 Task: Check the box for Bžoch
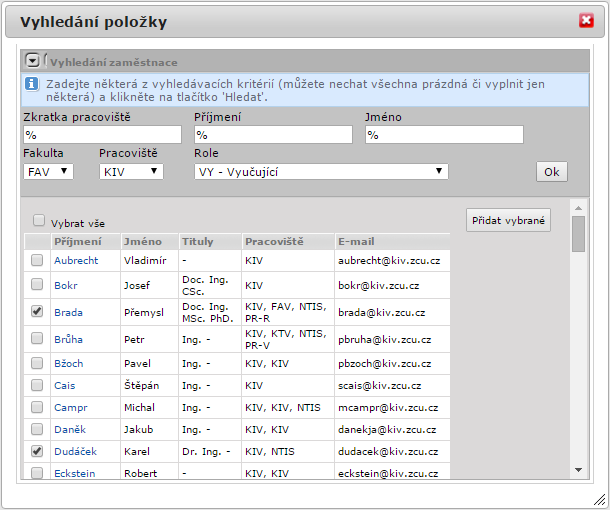point(37,363)
